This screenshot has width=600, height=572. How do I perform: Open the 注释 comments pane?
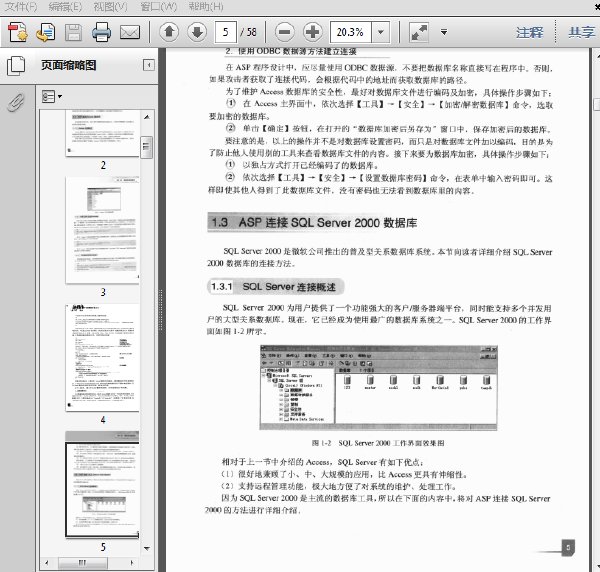[x=529, y=33]
